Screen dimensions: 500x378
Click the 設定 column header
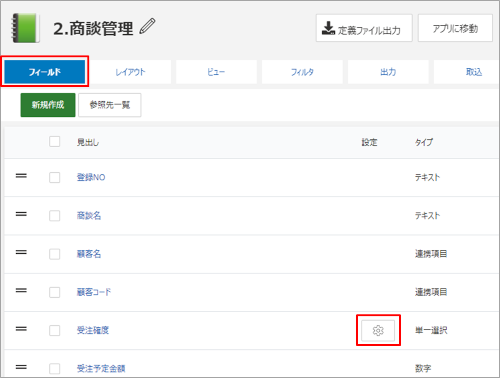[370, 142]
